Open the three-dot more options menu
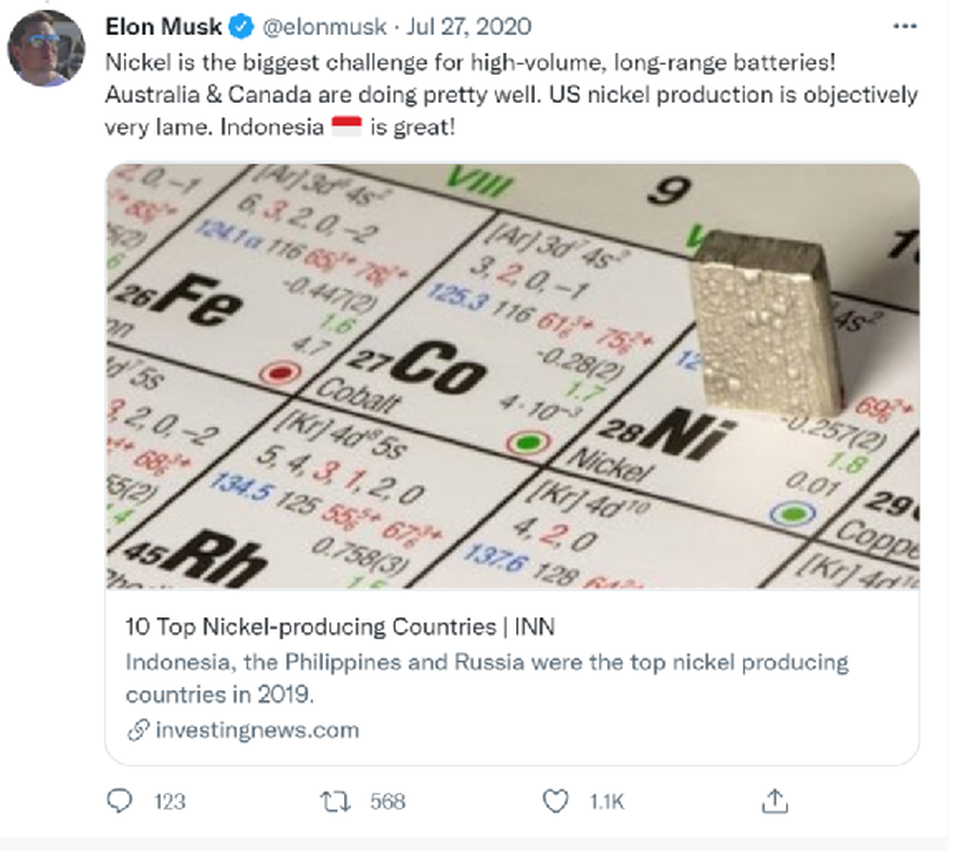960x851 pixels. tap(904, 26)
